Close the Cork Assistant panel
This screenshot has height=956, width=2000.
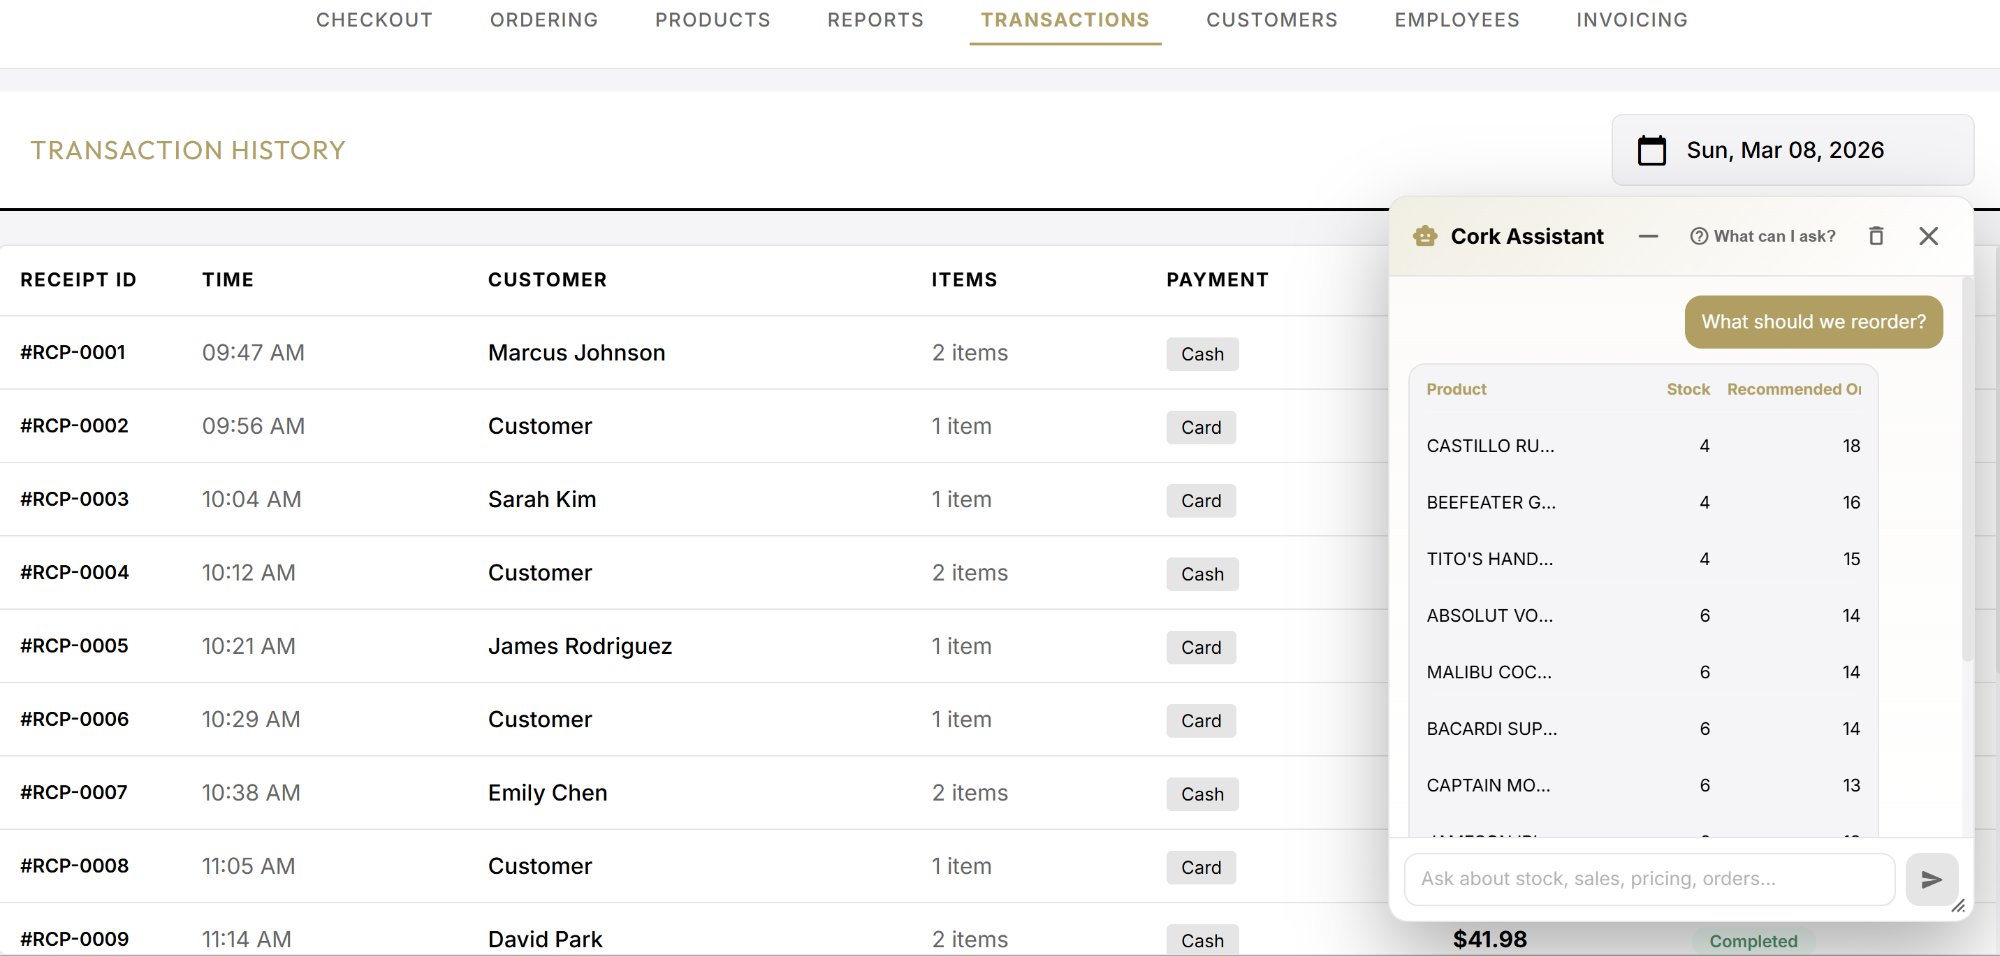1929,236
